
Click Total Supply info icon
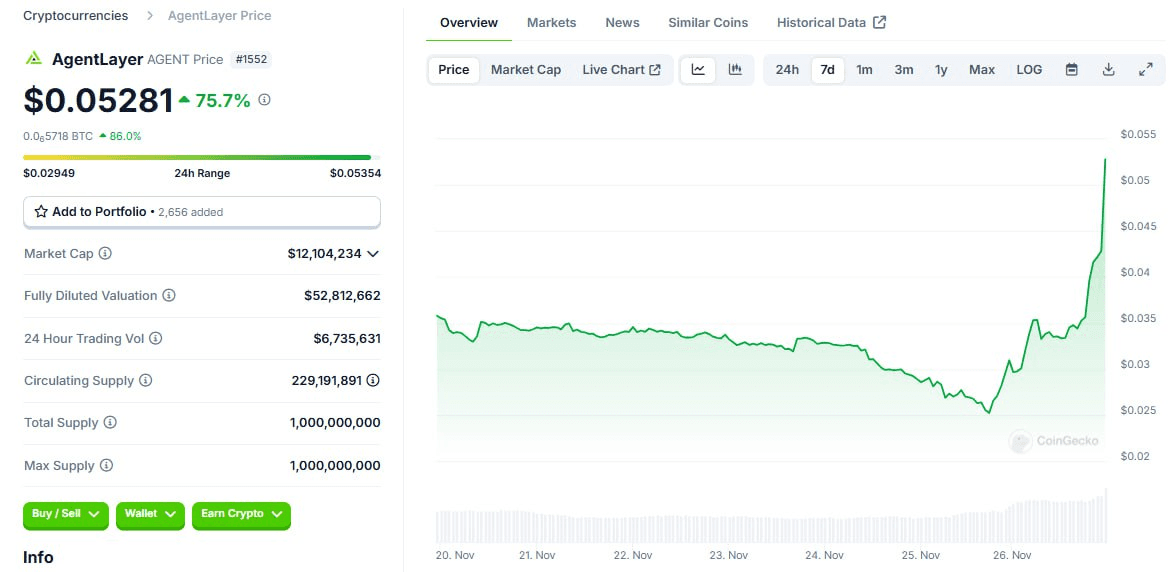pos(110,422)
